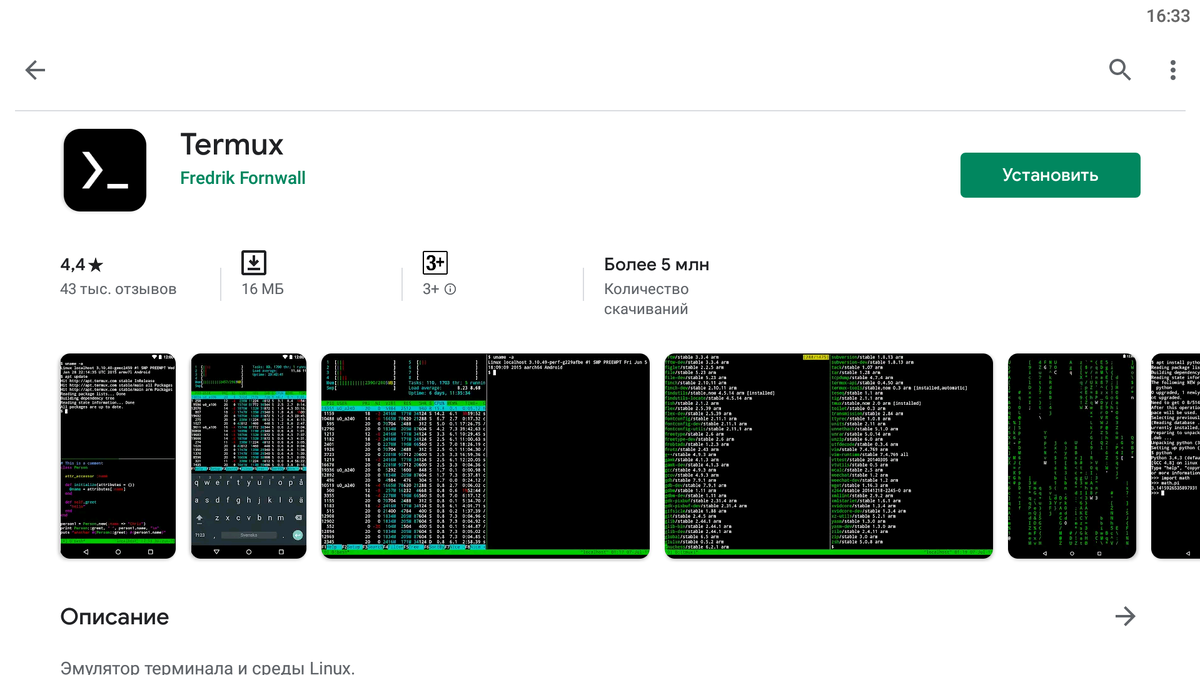
Task: Open search with the magnifier icon
Action: pos(1120,70)
